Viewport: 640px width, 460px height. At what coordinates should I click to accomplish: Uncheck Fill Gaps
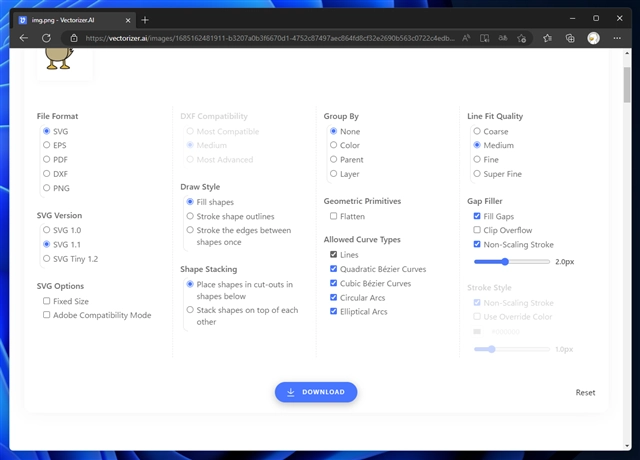point(477,216)
